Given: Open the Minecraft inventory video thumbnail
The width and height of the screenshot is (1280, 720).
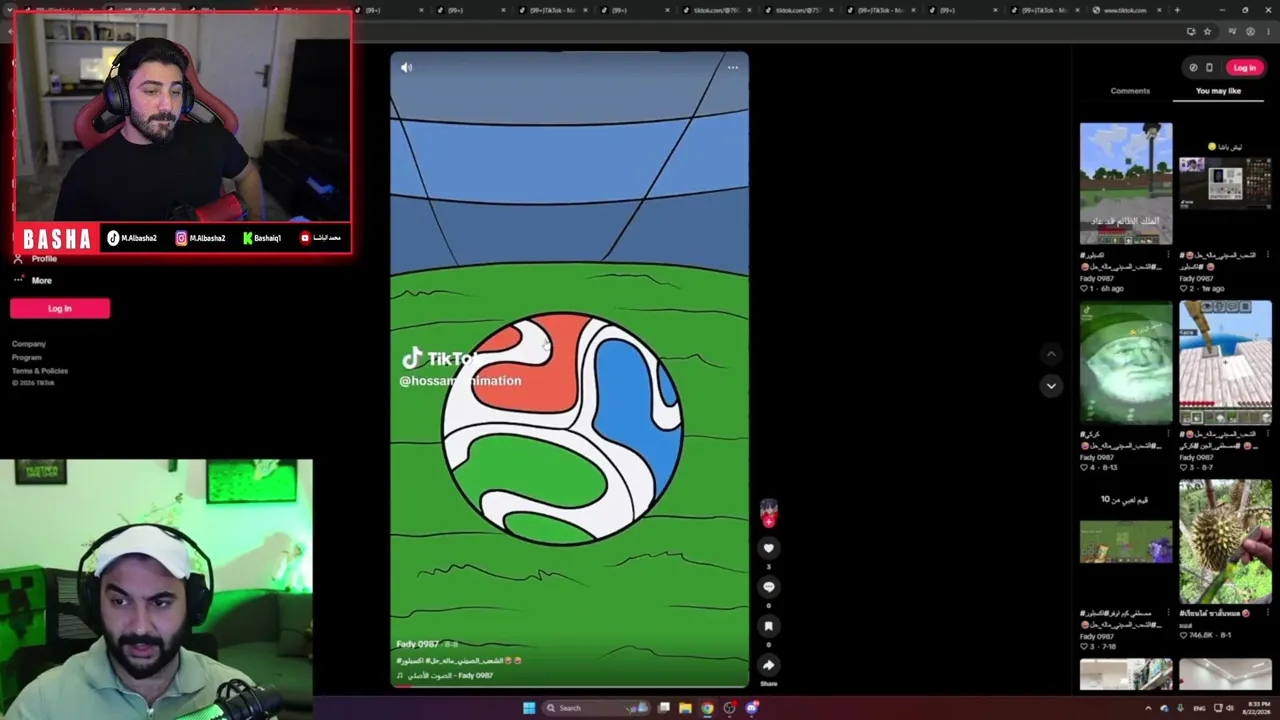Looking at the screenshot, I should [x=1225, y=184].
